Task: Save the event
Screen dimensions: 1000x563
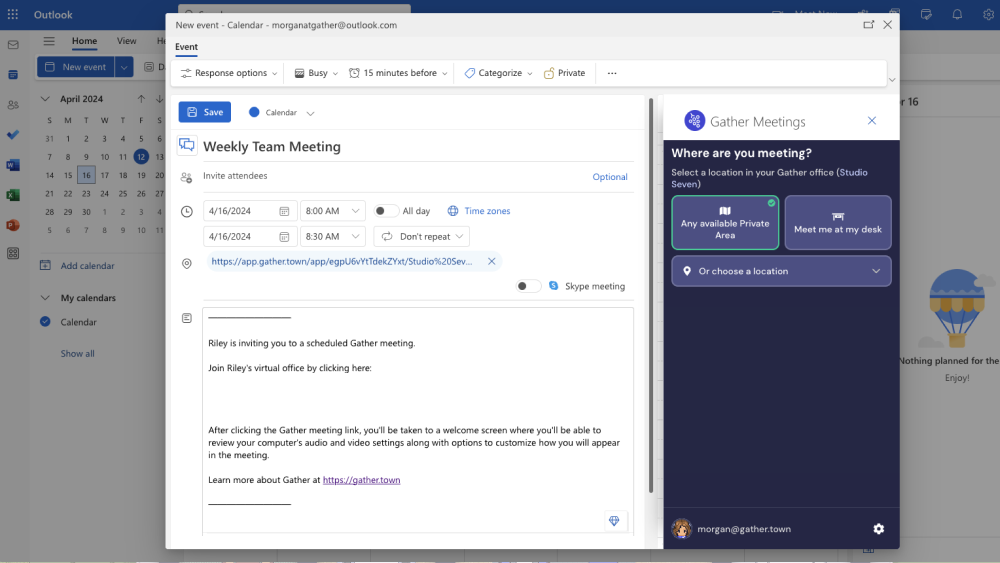Action: click(205, 112)
